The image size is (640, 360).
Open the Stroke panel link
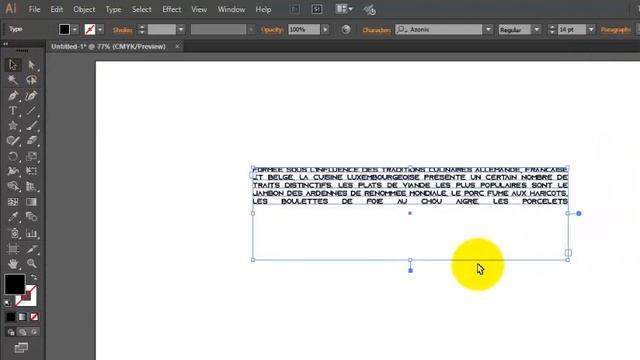click(122, 30)
